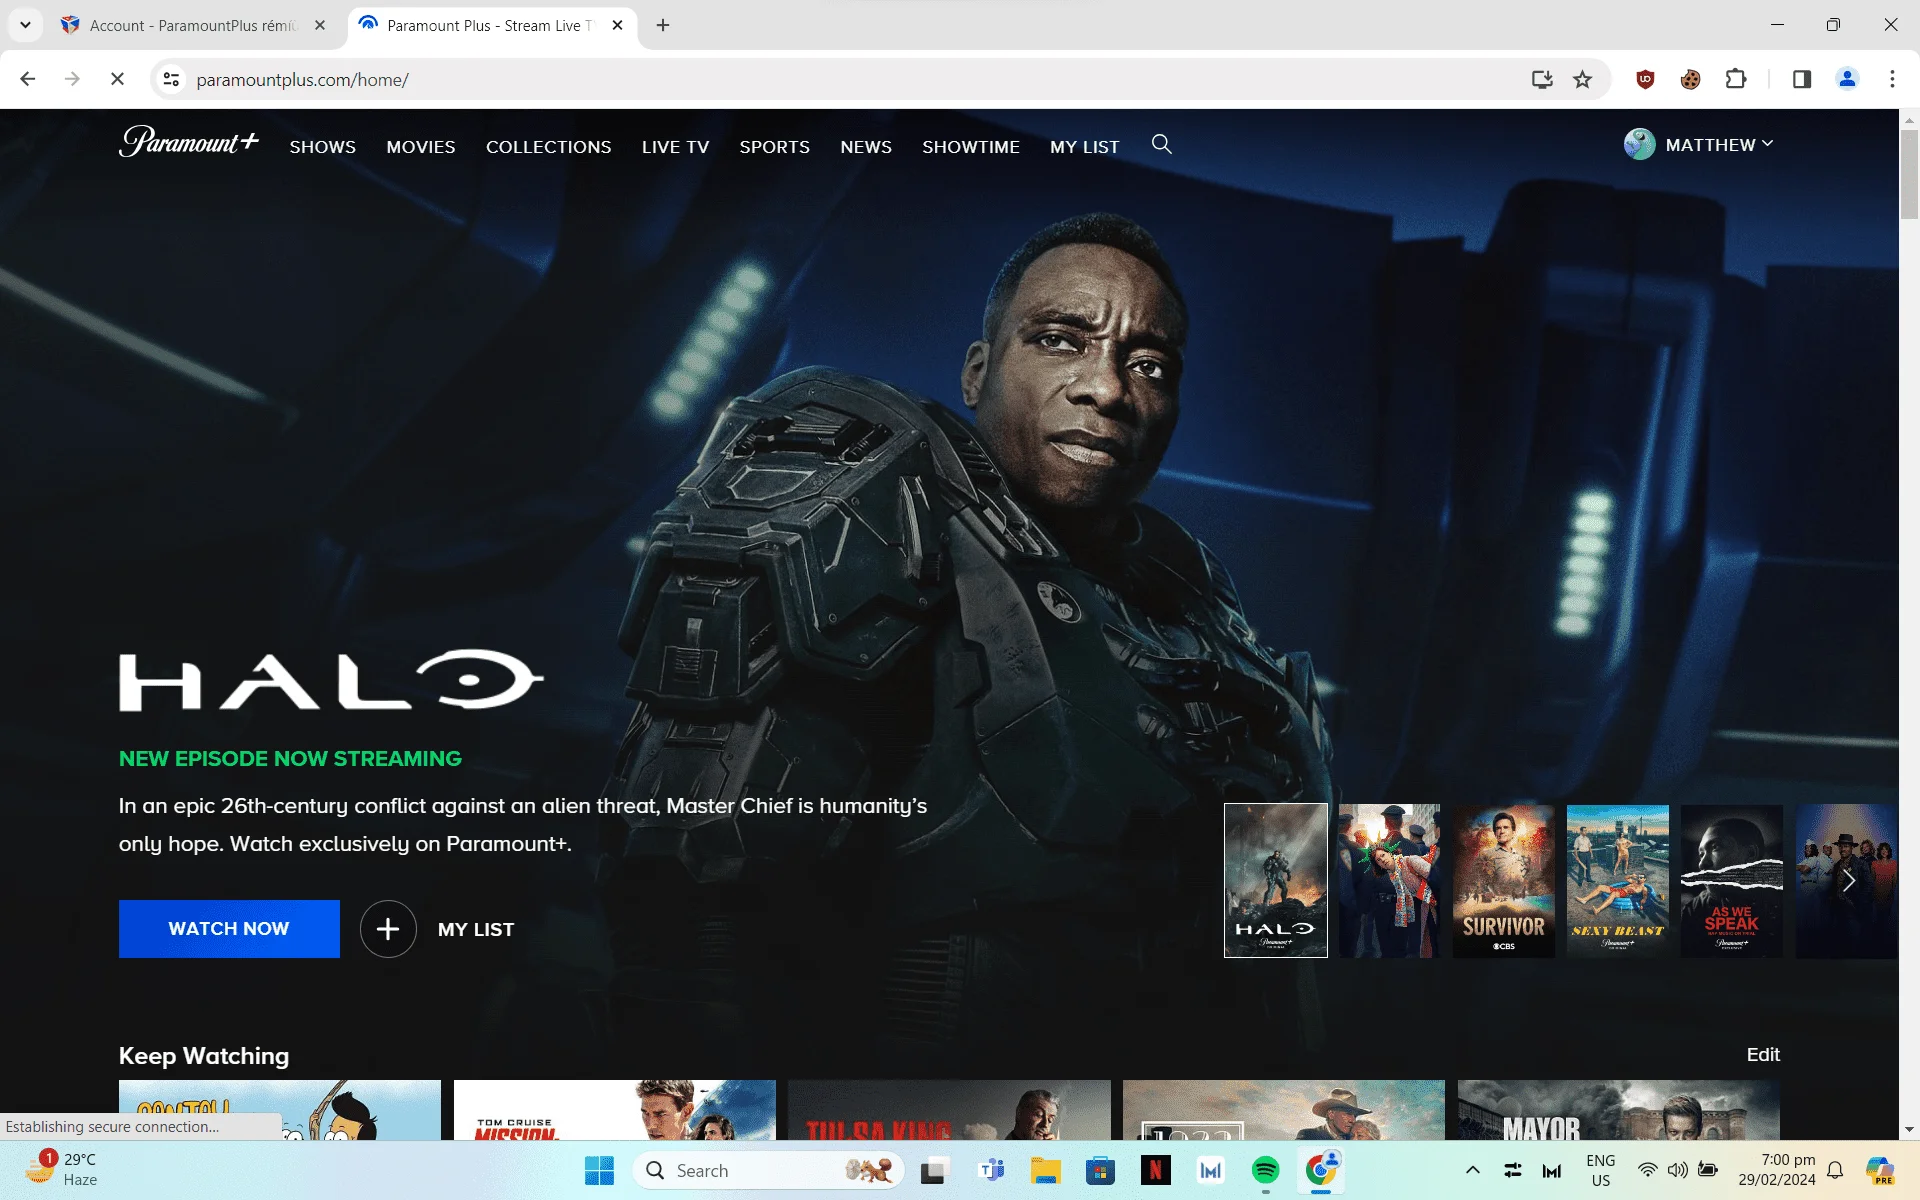The height and width of the screenshot is (1200, 1920).
Task: Open clock and date 29/02/2024
Action: click(1777, 1170)
